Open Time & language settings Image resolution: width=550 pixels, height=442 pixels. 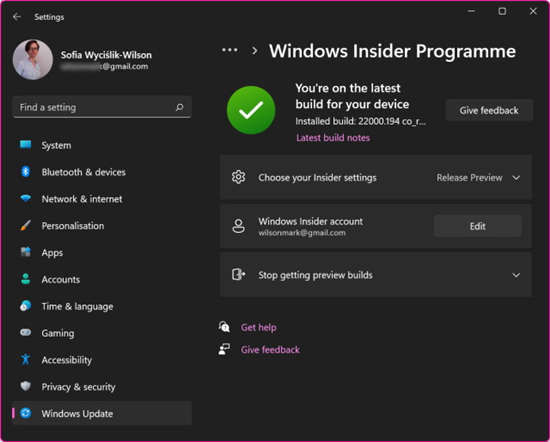[102, 306]
